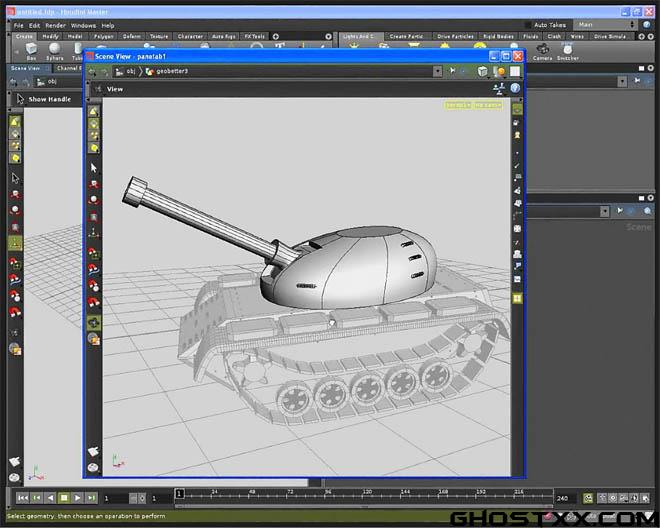Click the end frame field showing 240
Viewport: 660px width, 528px height.
click(x=566, y=499)
